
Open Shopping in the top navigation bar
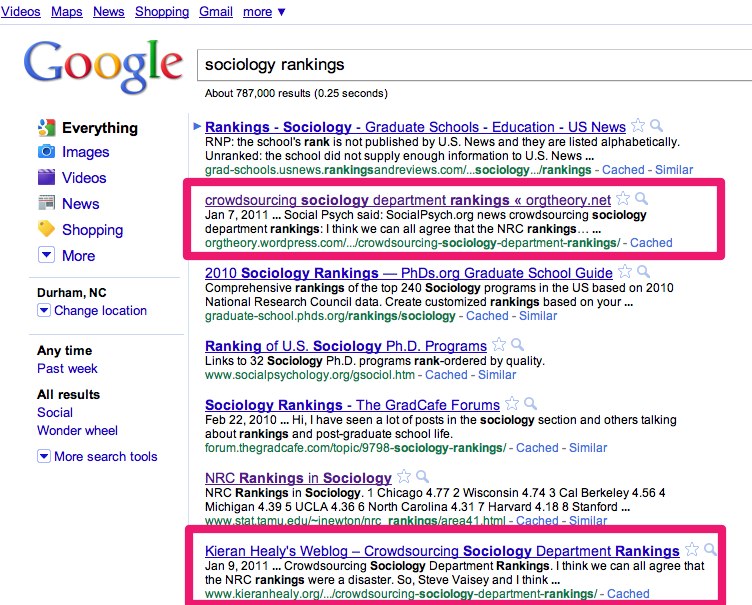[x=162, y=12]
